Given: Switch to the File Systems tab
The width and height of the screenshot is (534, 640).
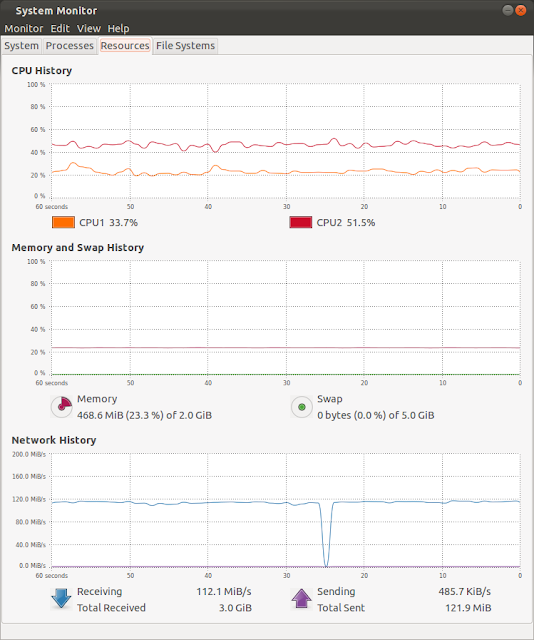Looking at the screenshot, I should (x=185, y=46).
